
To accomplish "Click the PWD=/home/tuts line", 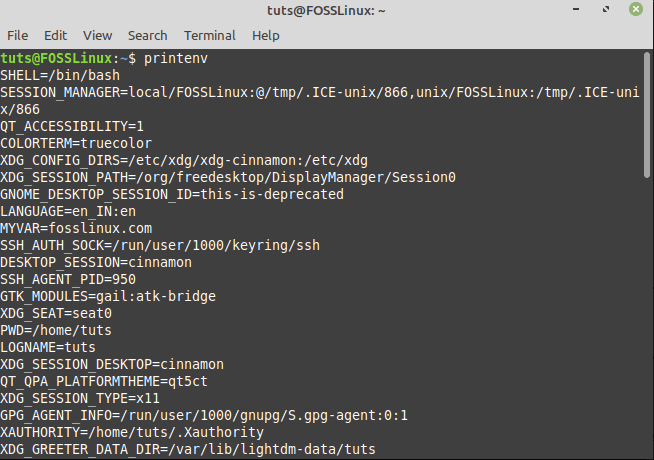I will click(56, 330).
